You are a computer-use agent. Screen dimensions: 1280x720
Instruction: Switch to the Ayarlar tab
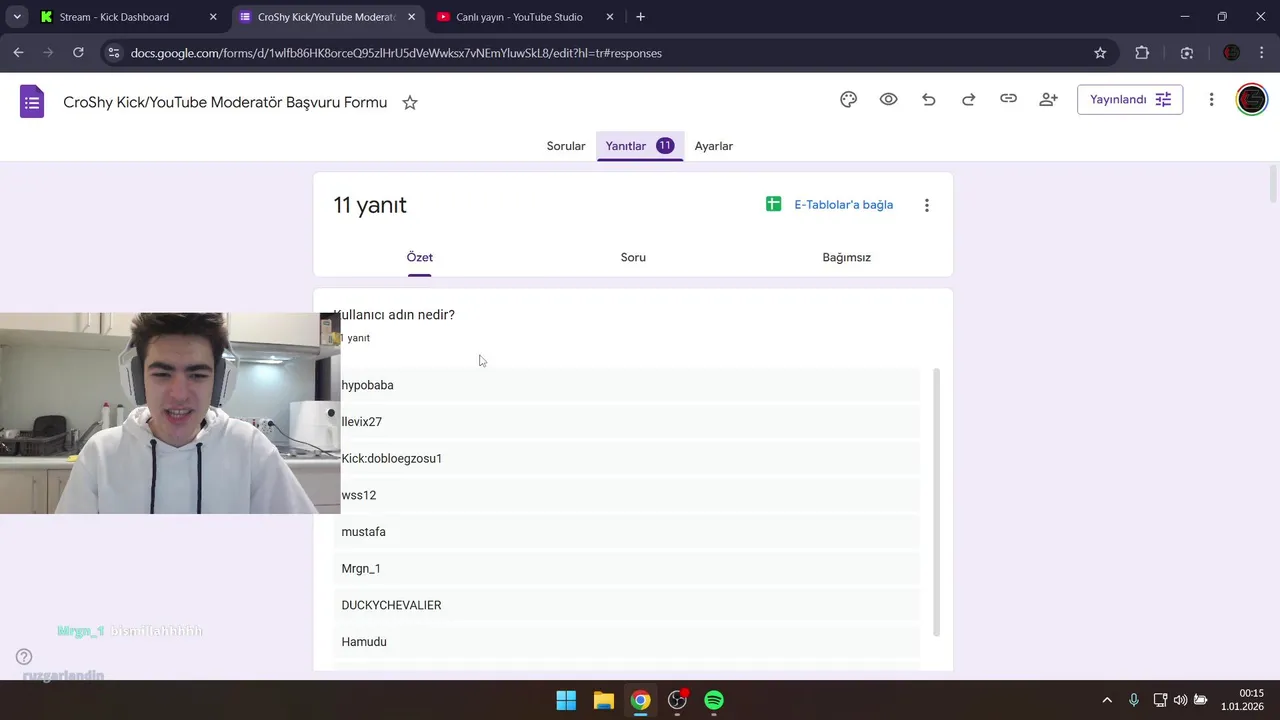tap(714, 146)
